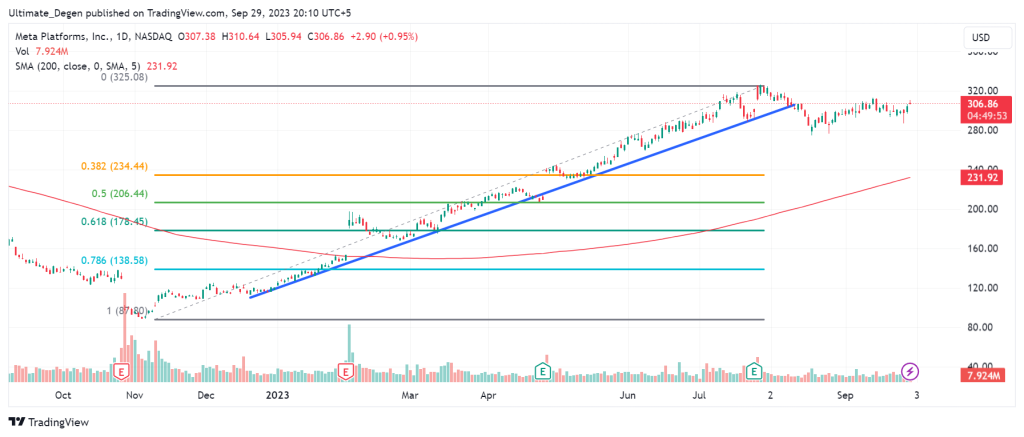This screenshot has width=1024, height=437.
Task: Click the TradingView logo
Action: point(48,422)
